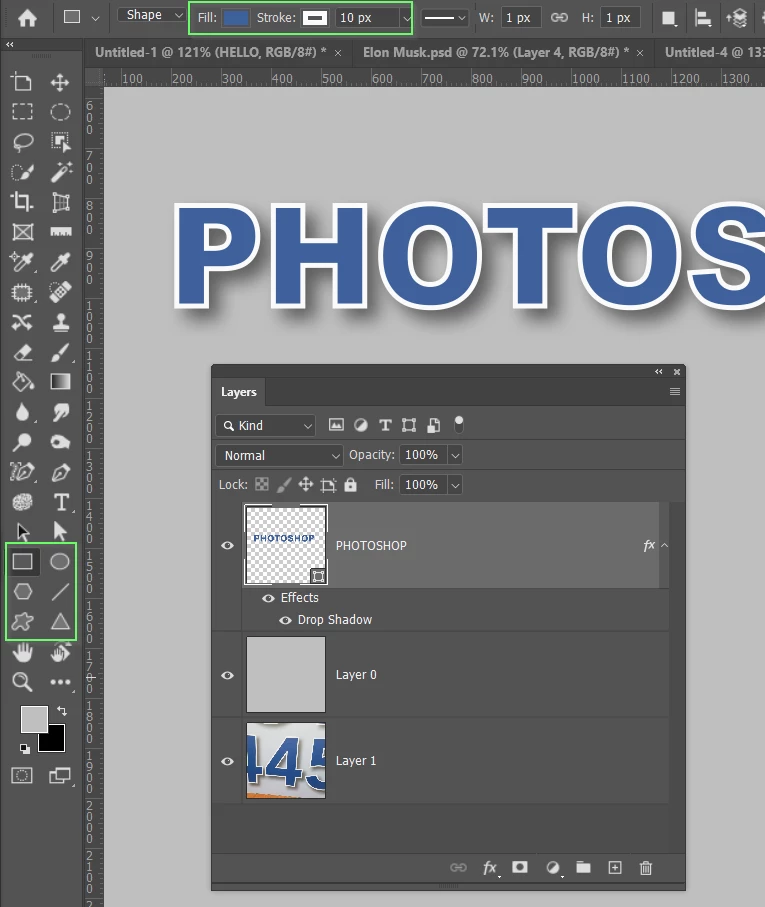Select the Eyedropper tool

(x=60, y=262)
